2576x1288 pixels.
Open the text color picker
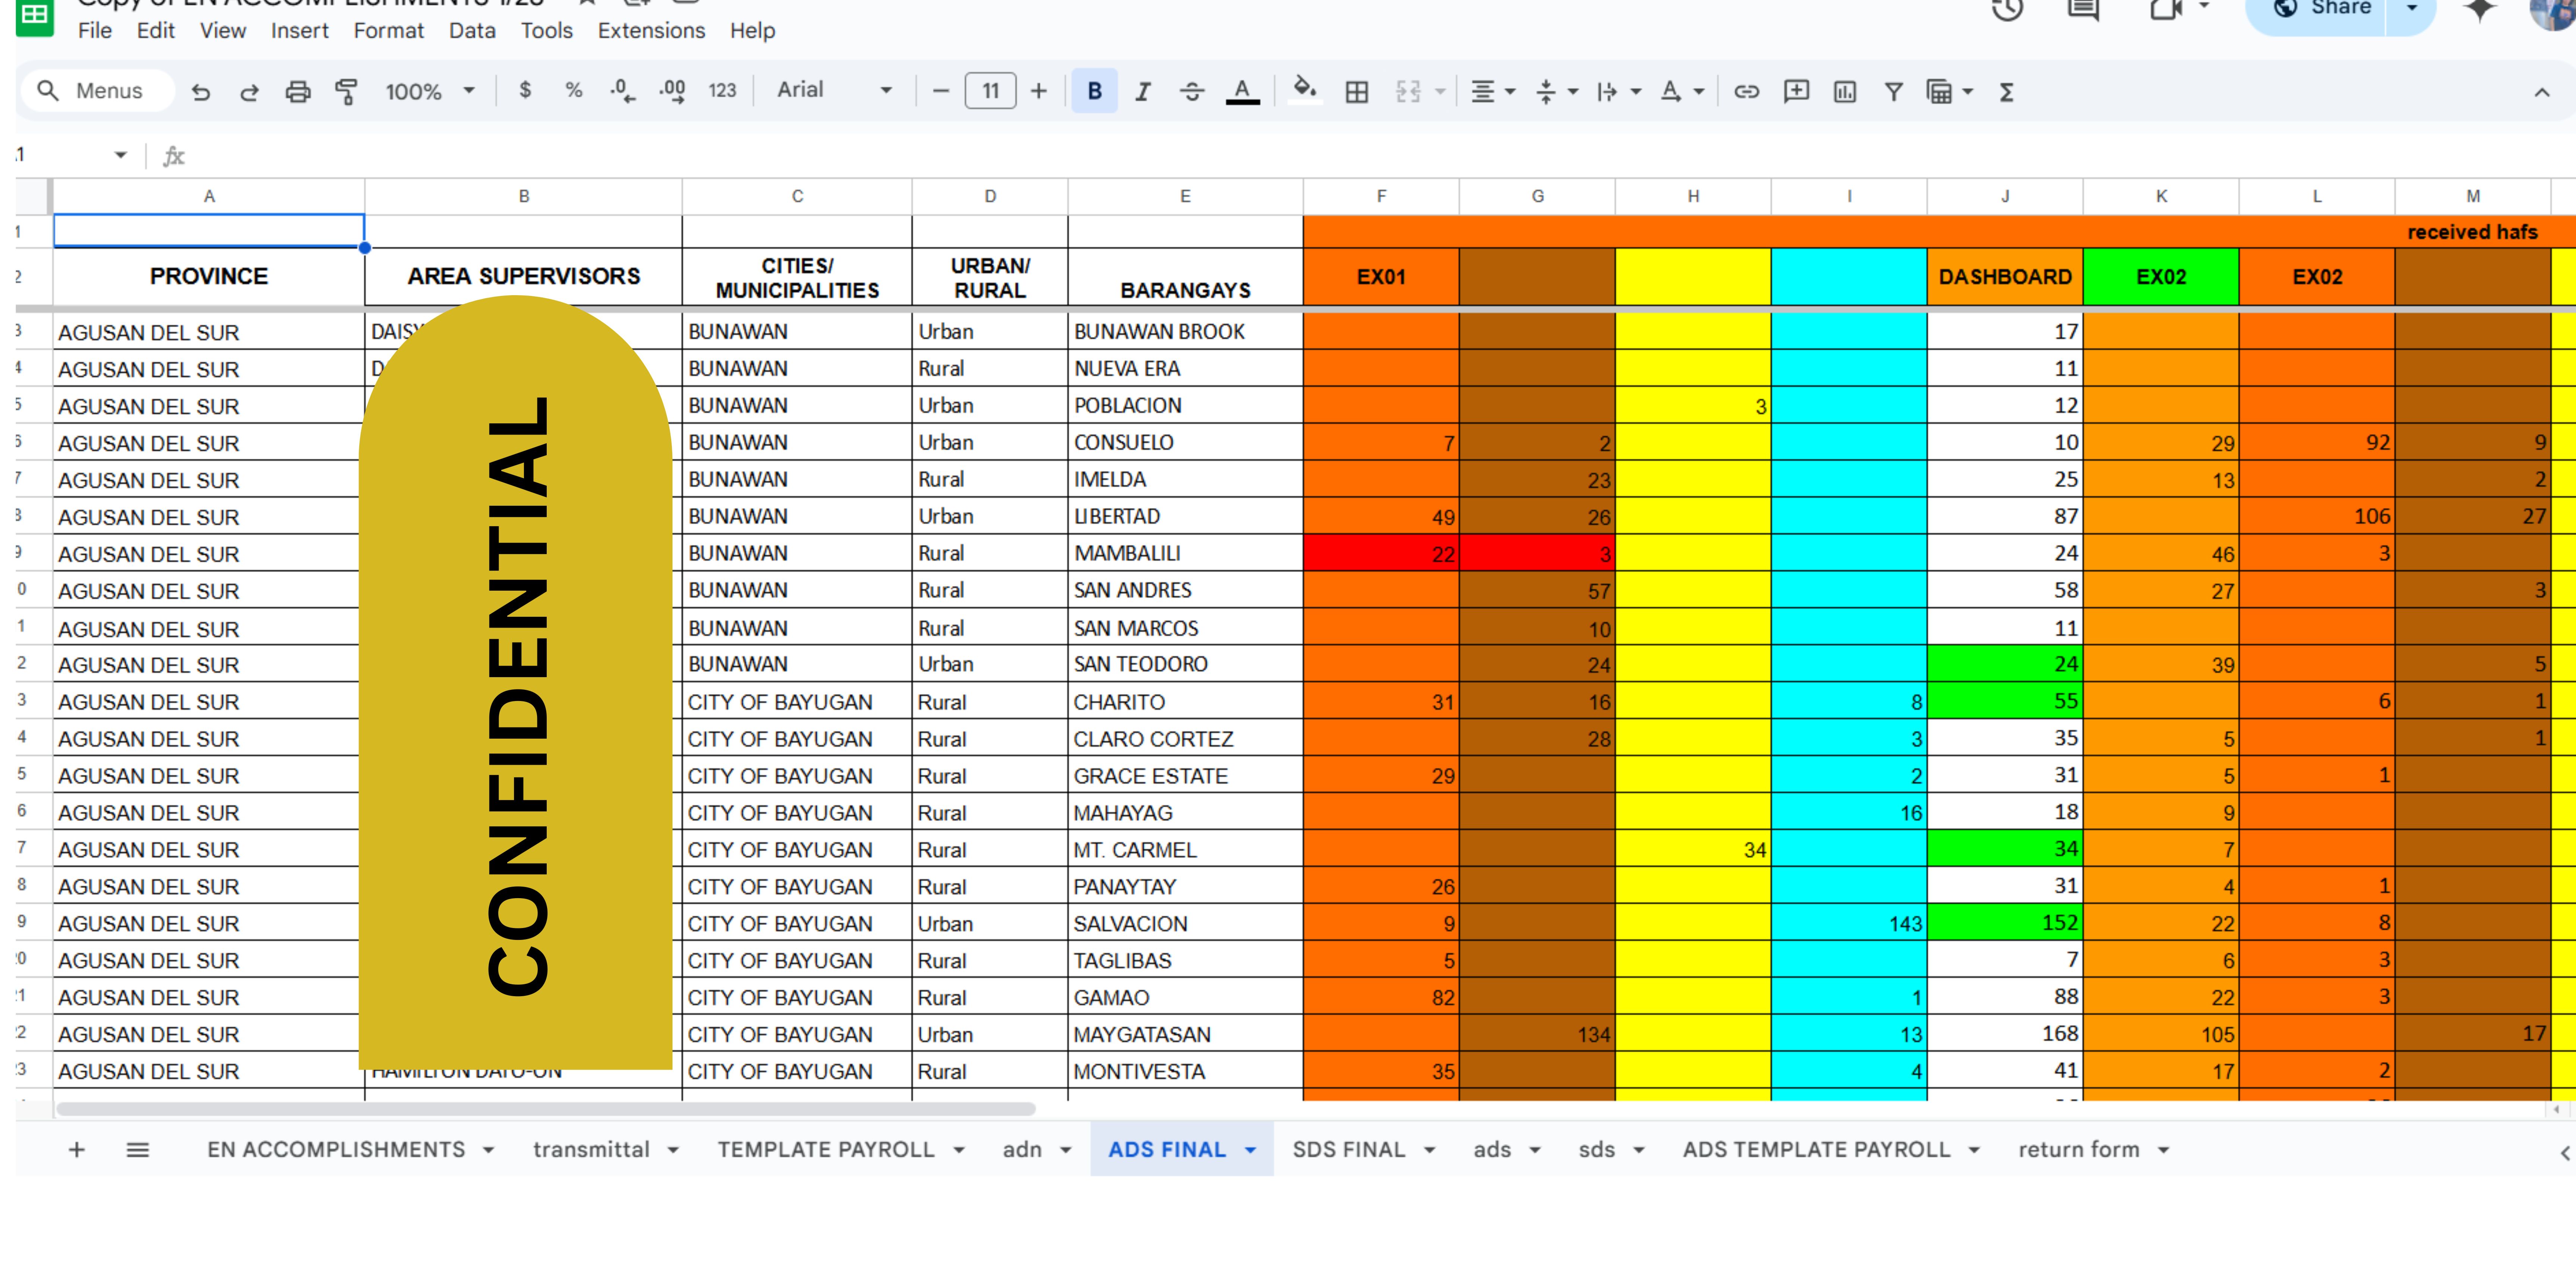pyautogui.click(x=1242, y=91)
